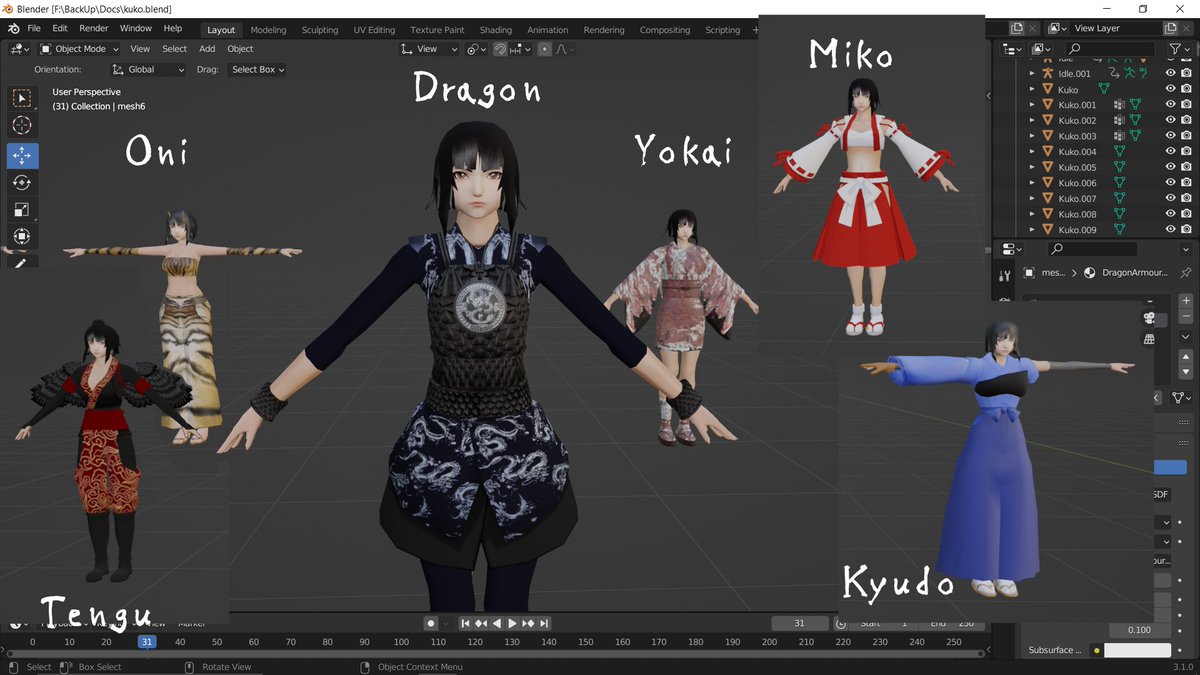The image size is (1200, 675).
Task: Hide Idle.001 in viewport via eye icon
Action: click(x=1170, y=73)
